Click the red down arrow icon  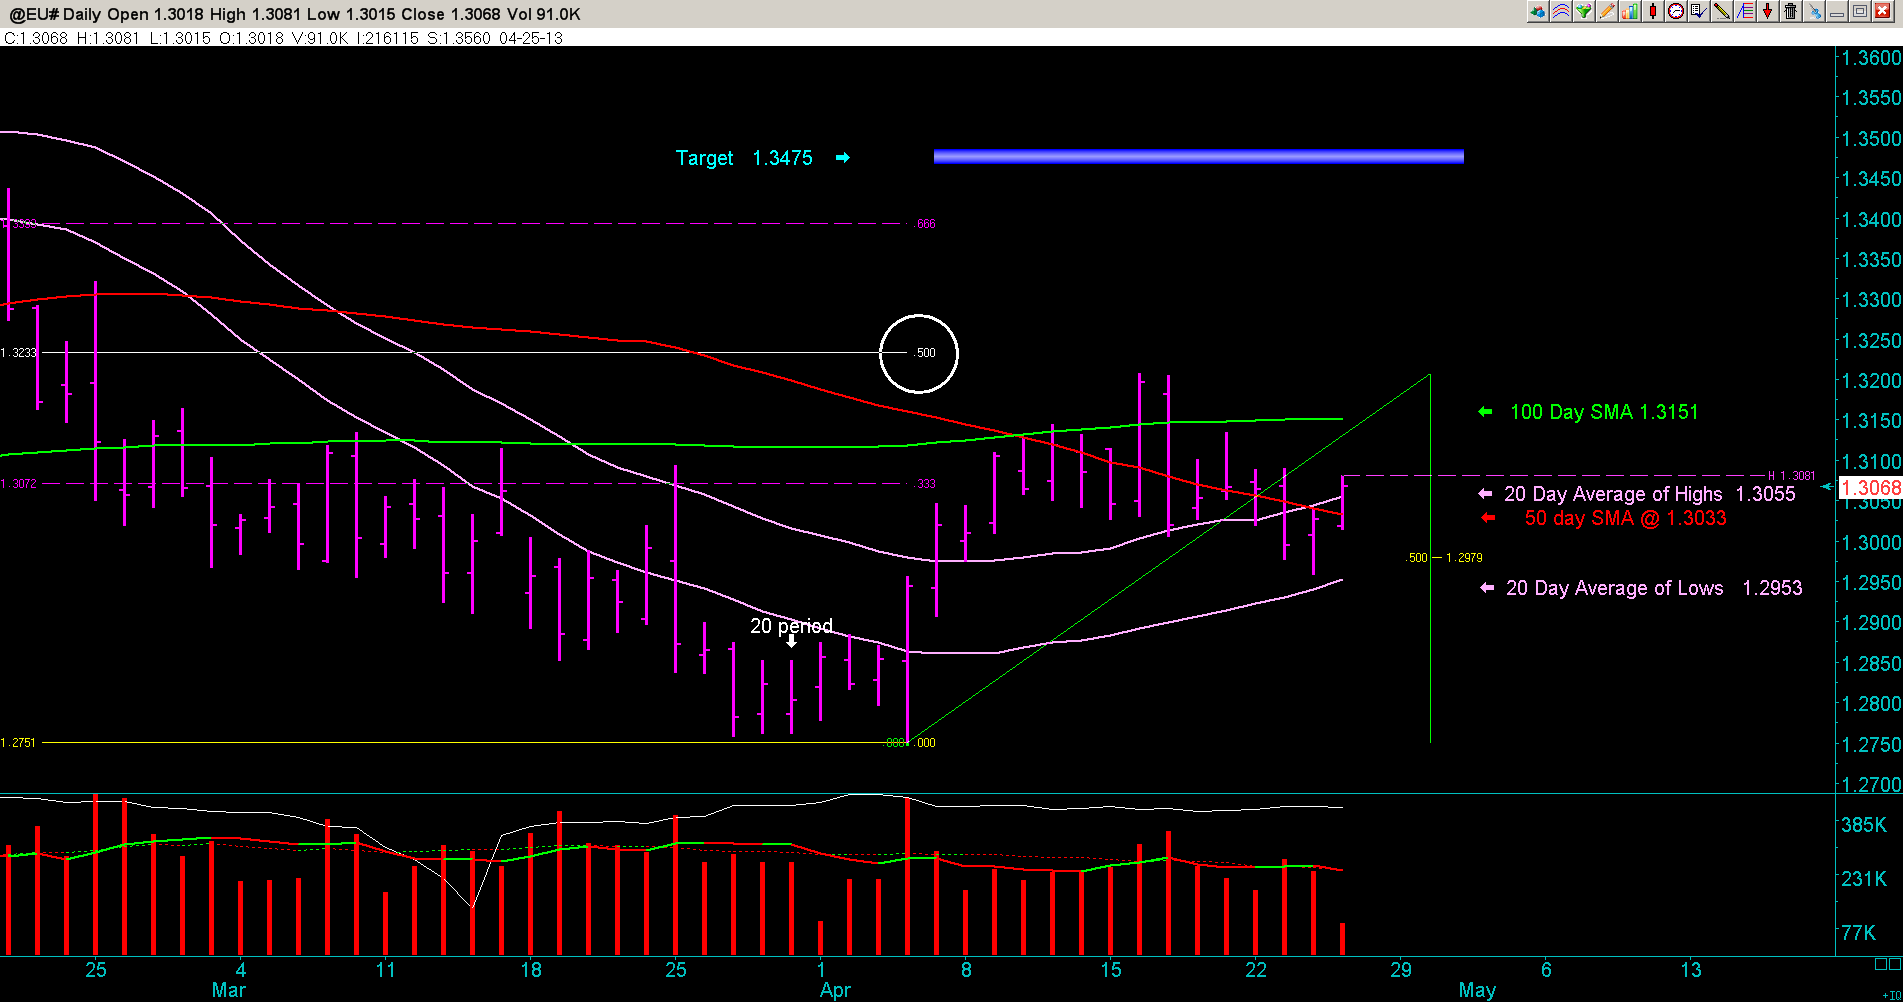(x=1768, y=11)
